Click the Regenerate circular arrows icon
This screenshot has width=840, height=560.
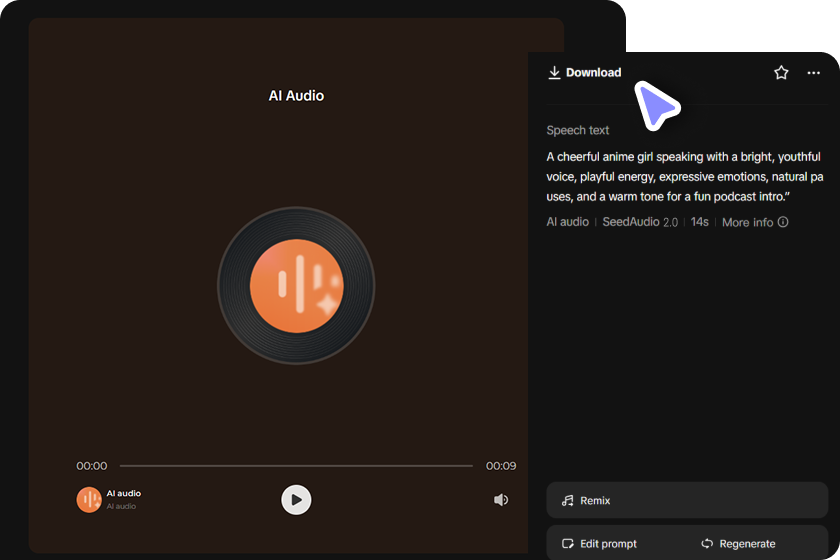pyautogui.click(x=707, y=543)
